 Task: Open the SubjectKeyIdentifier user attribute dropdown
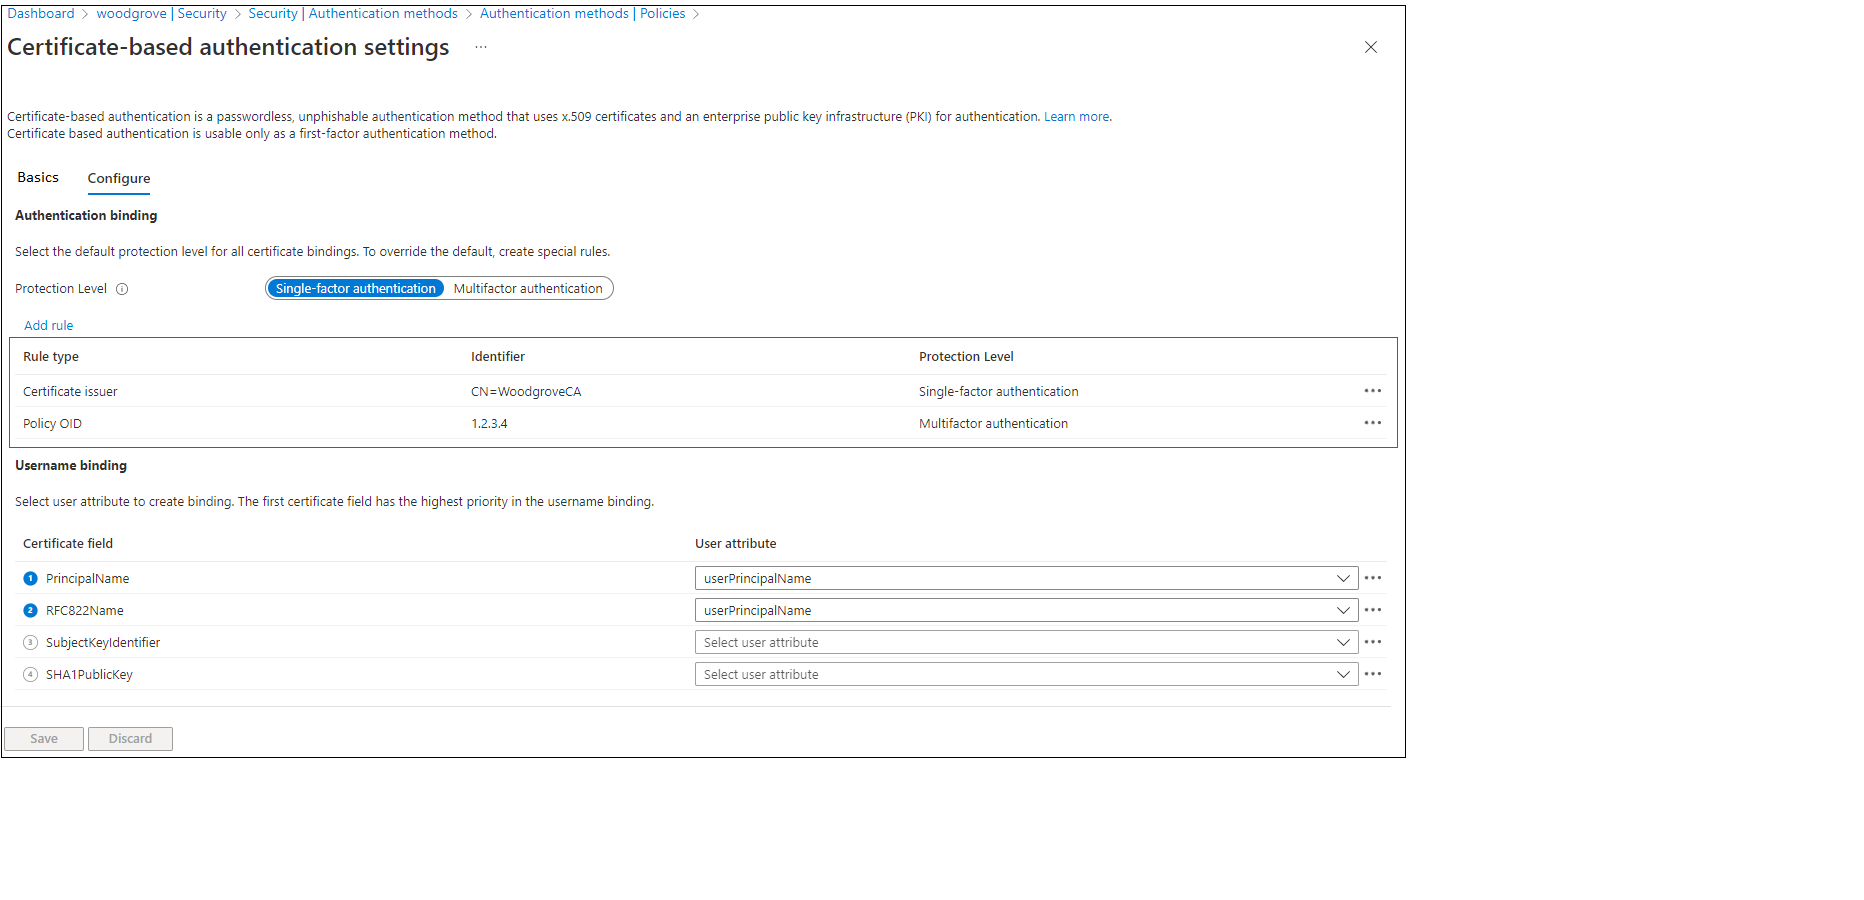click(x=1344, y=642)
